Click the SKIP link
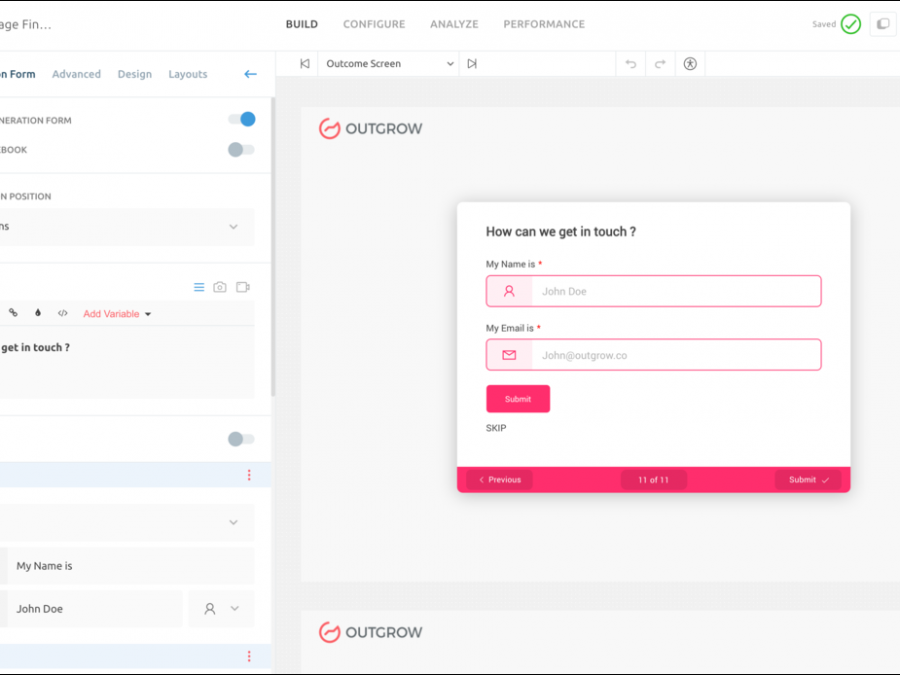 (496, 428)
